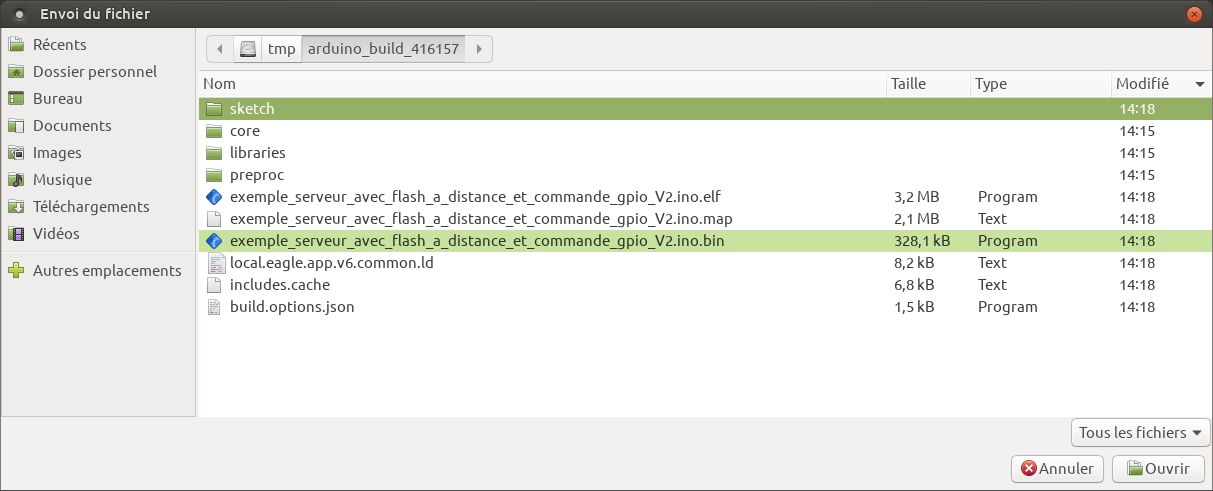Screen dimensions: 1213x491
Task: Click the Téléchargements download icon
Action: pyautogui.click(x=16, y=207)
